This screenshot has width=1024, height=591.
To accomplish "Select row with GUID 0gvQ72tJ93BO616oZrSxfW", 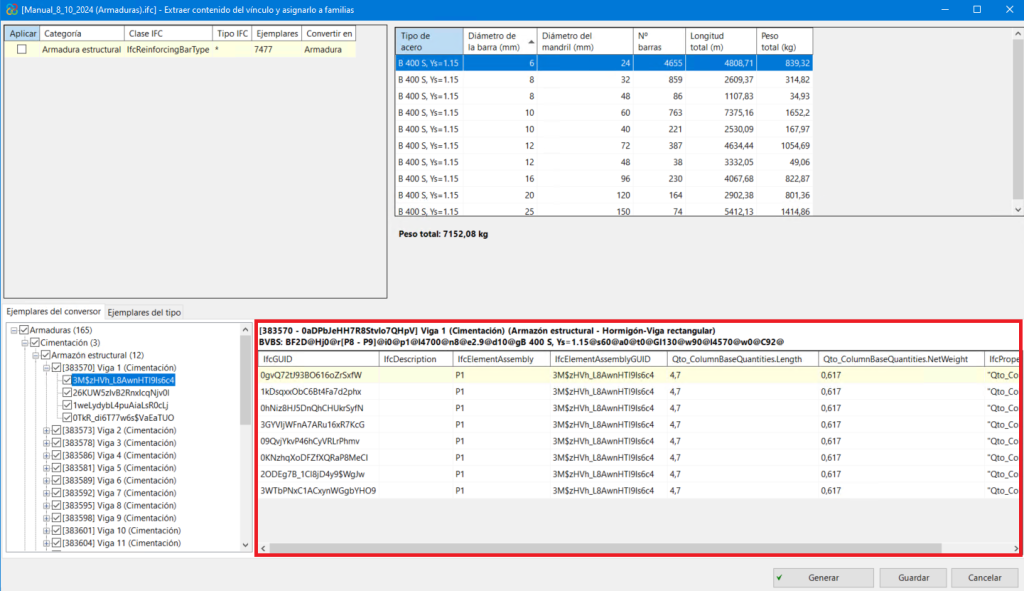I will point(638,375).
